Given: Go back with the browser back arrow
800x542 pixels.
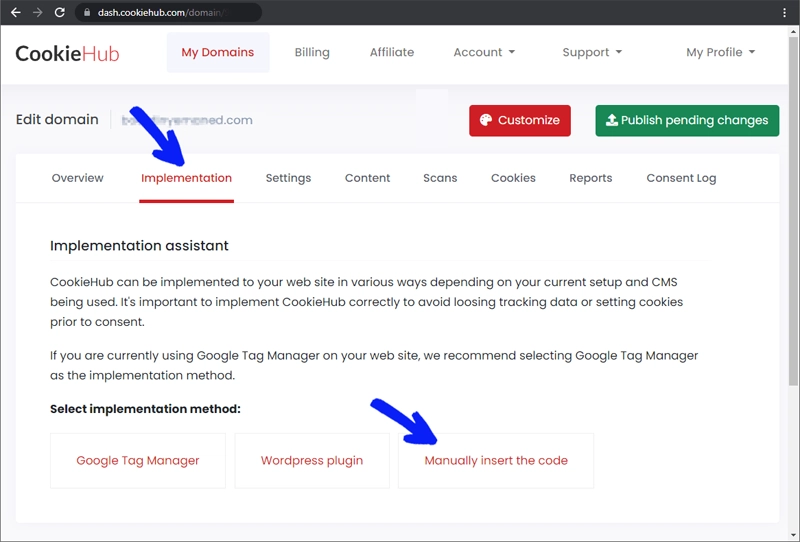Looking at the screenshot, I should [x=16, y=12].
